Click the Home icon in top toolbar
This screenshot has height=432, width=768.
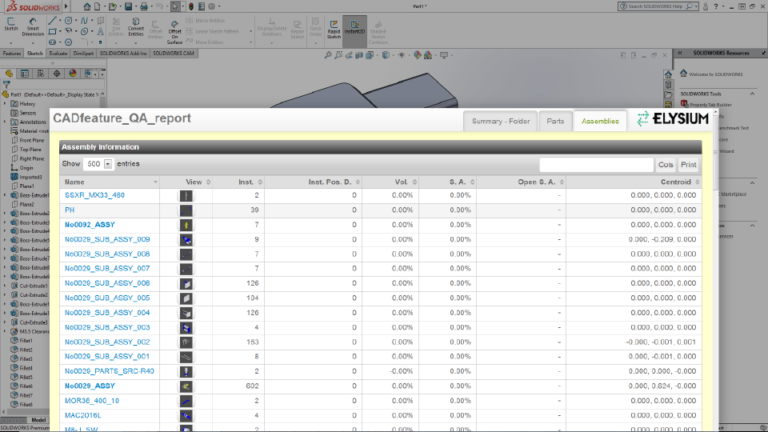(x=87, y=6)
